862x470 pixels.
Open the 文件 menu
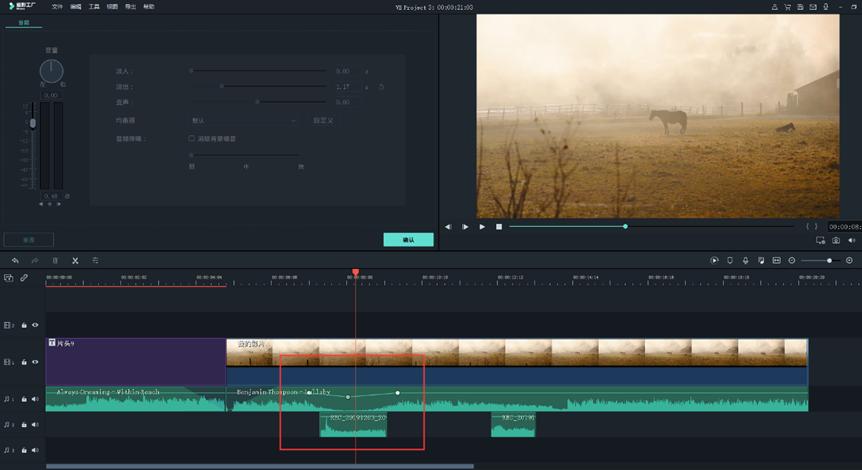[57, 6]
